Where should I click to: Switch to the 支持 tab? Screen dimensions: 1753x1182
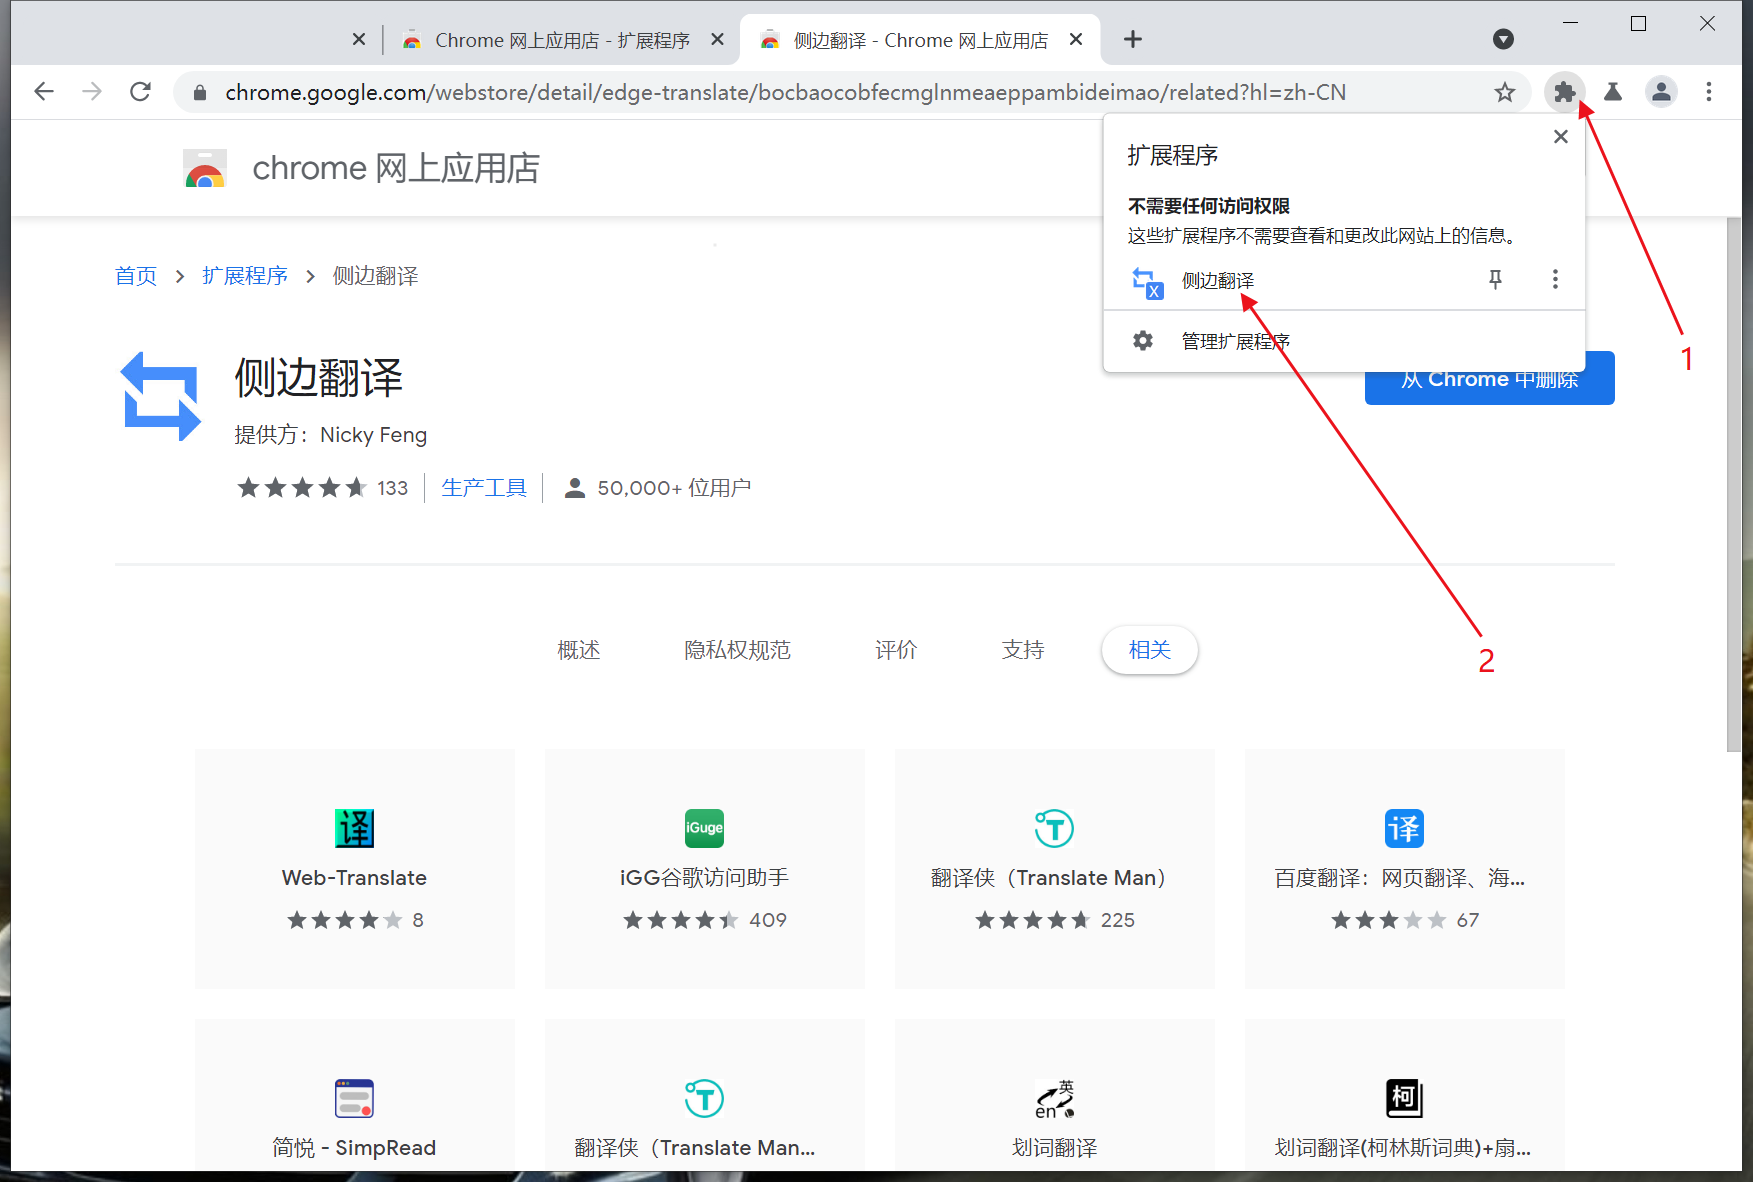(x=1022, y=651)
